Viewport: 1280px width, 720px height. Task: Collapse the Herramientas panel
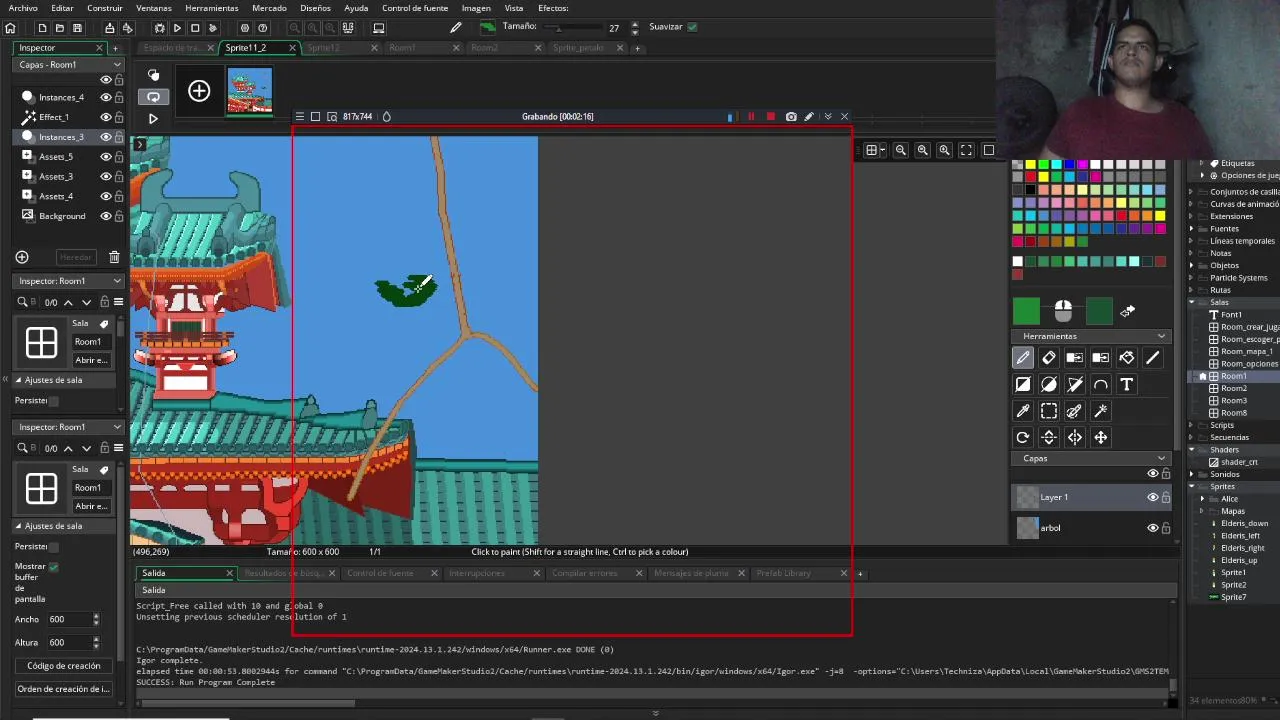pos(1161,336)
